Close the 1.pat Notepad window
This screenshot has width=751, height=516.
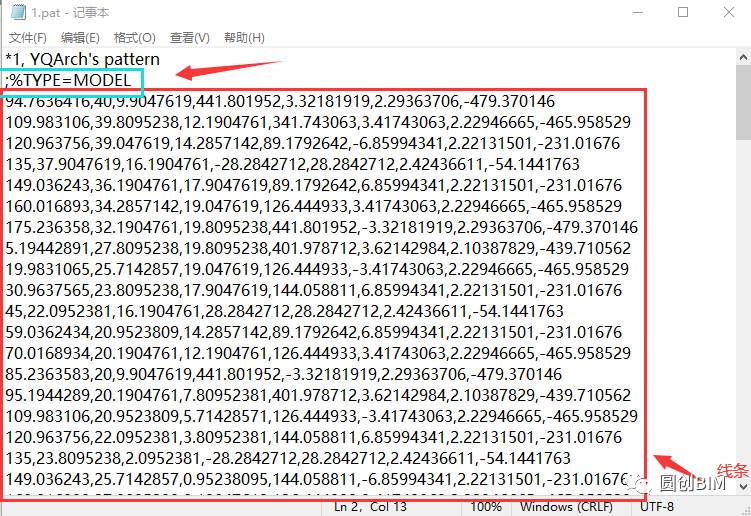[728, 12]
